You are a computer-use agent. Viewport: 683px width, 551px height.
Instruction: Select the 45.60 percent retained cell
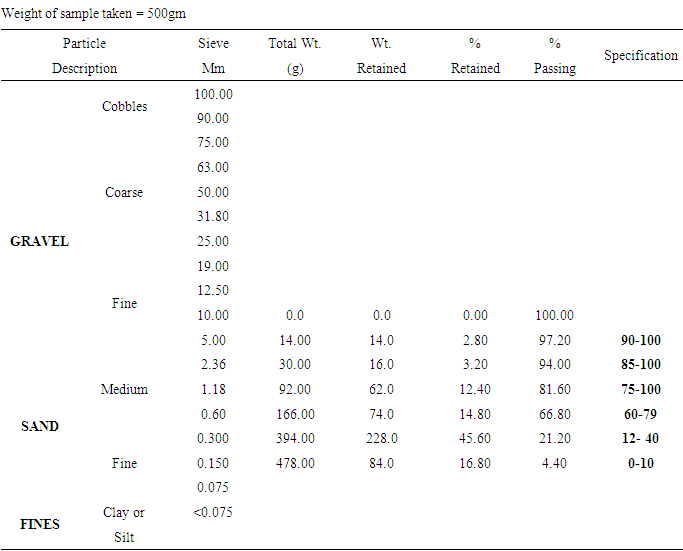pos(475,439)
